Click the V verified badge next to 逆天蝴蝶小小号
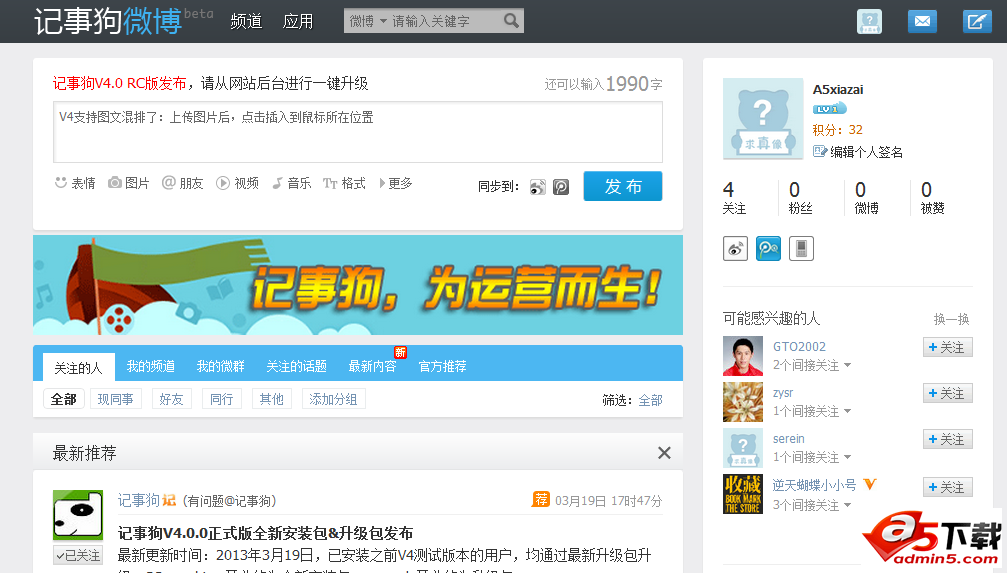Image resolution: width=1007 pixels, height=573 pixels. pyautogui.click(x=870, y=484)
